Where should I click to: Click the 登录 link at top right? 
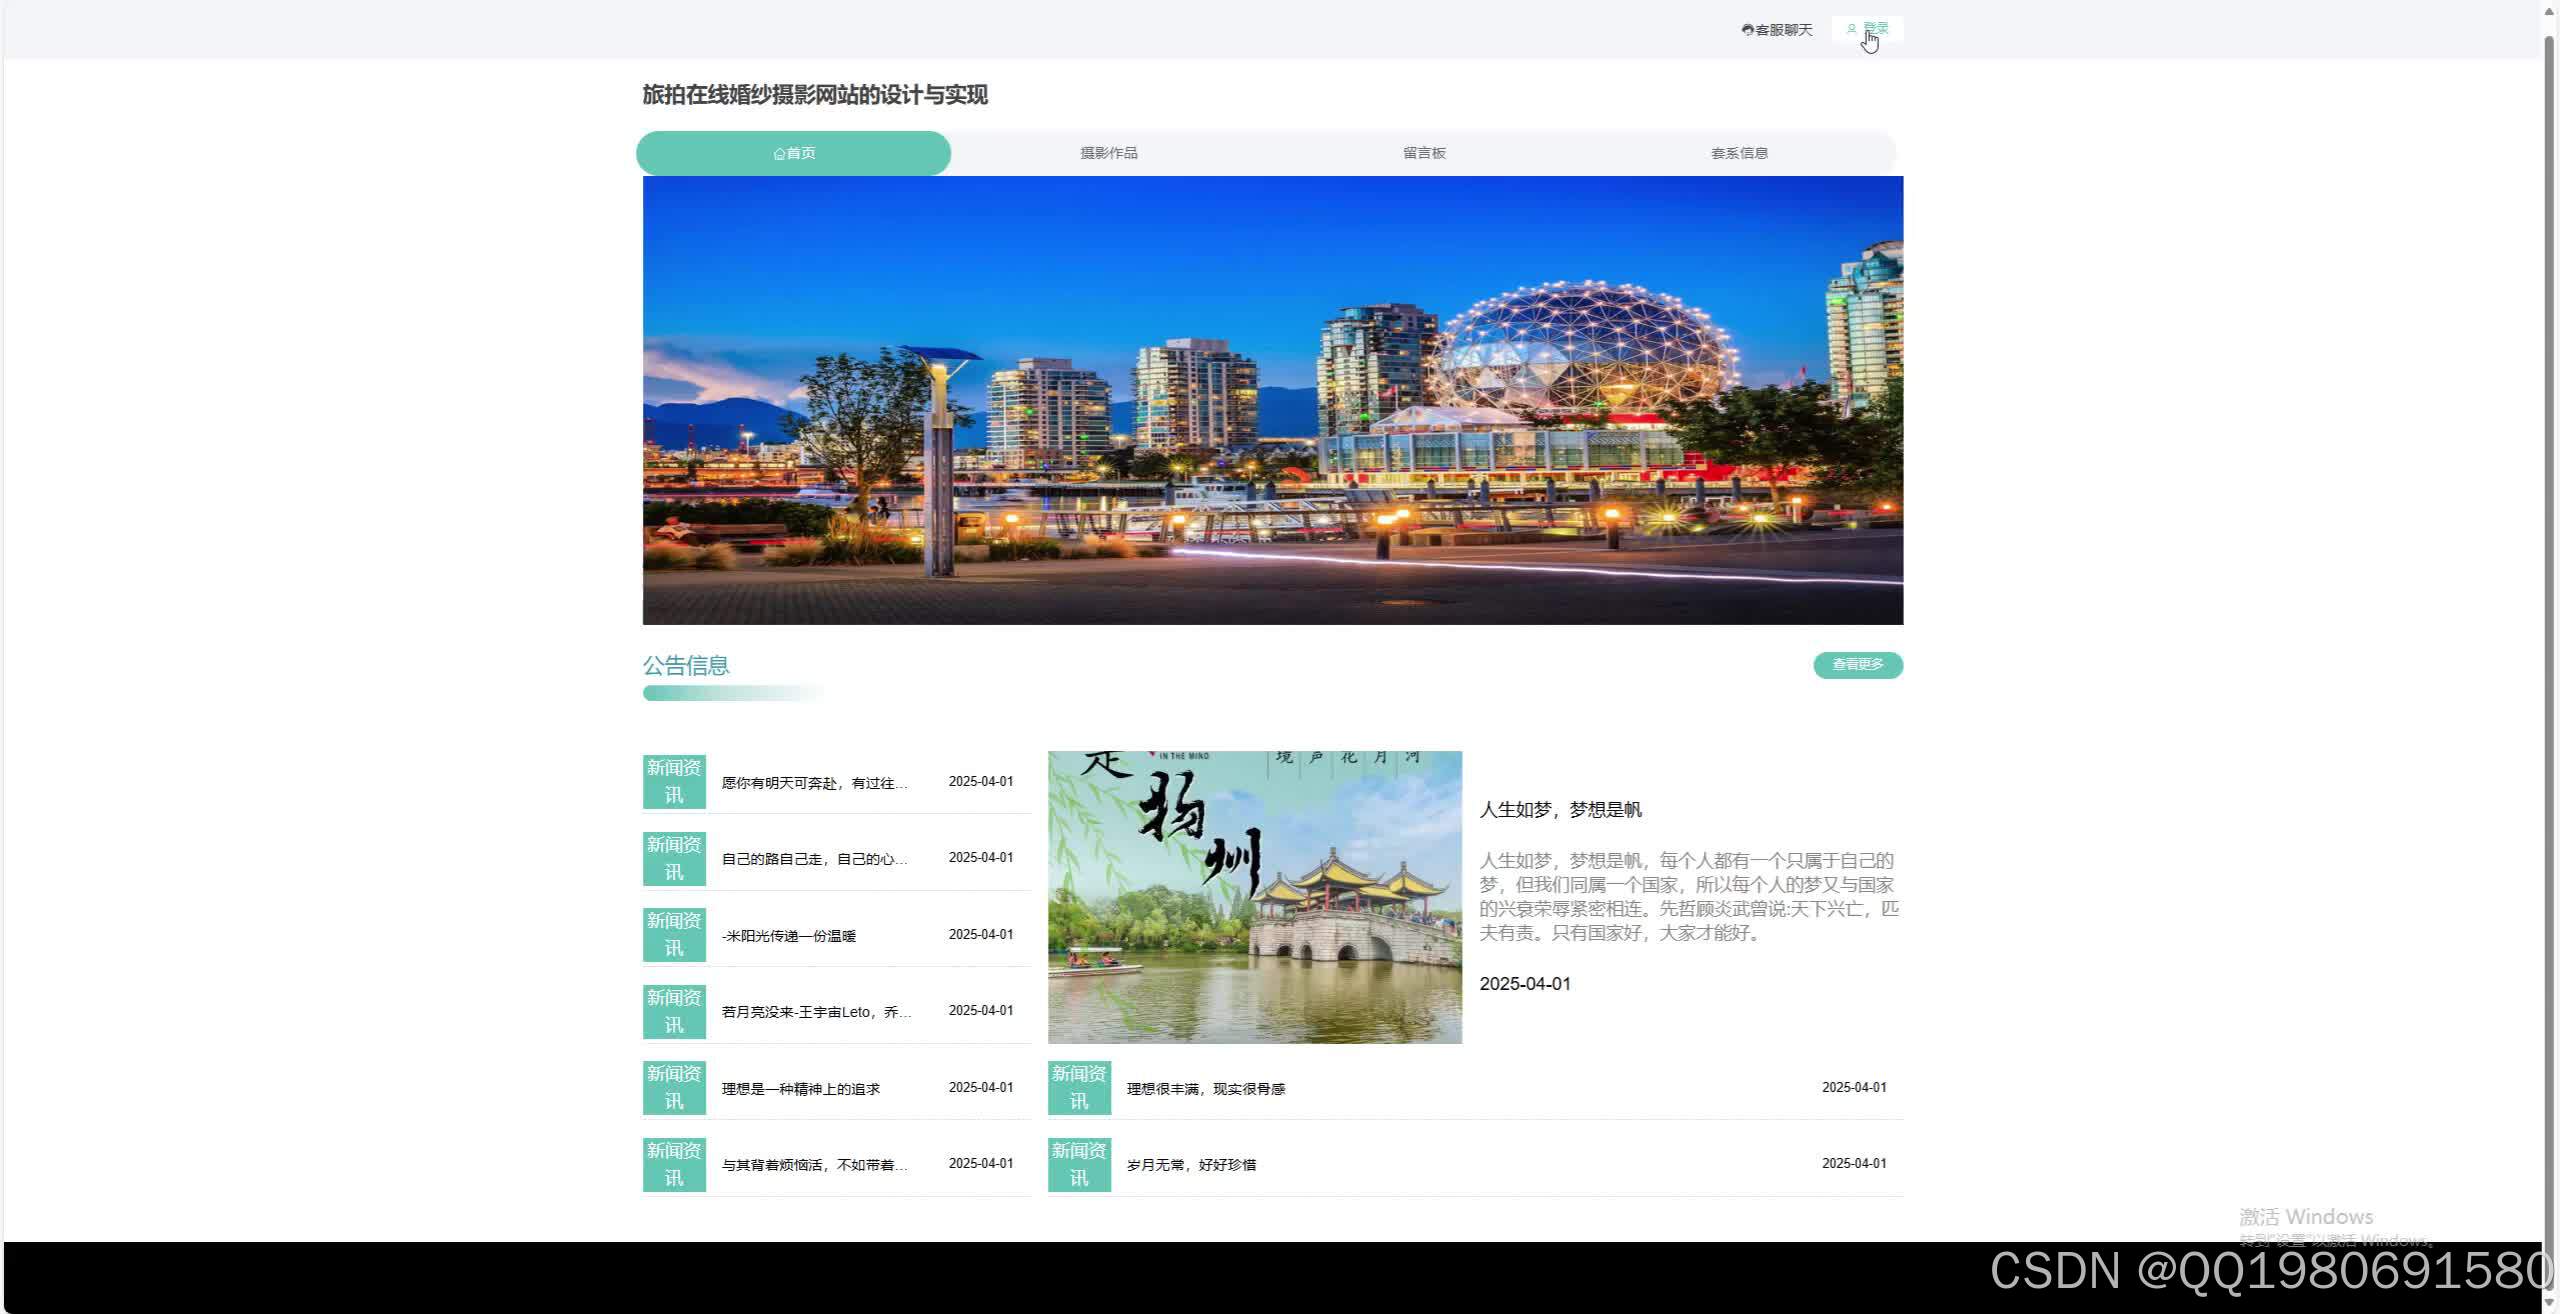click(x=1874, y=28)
